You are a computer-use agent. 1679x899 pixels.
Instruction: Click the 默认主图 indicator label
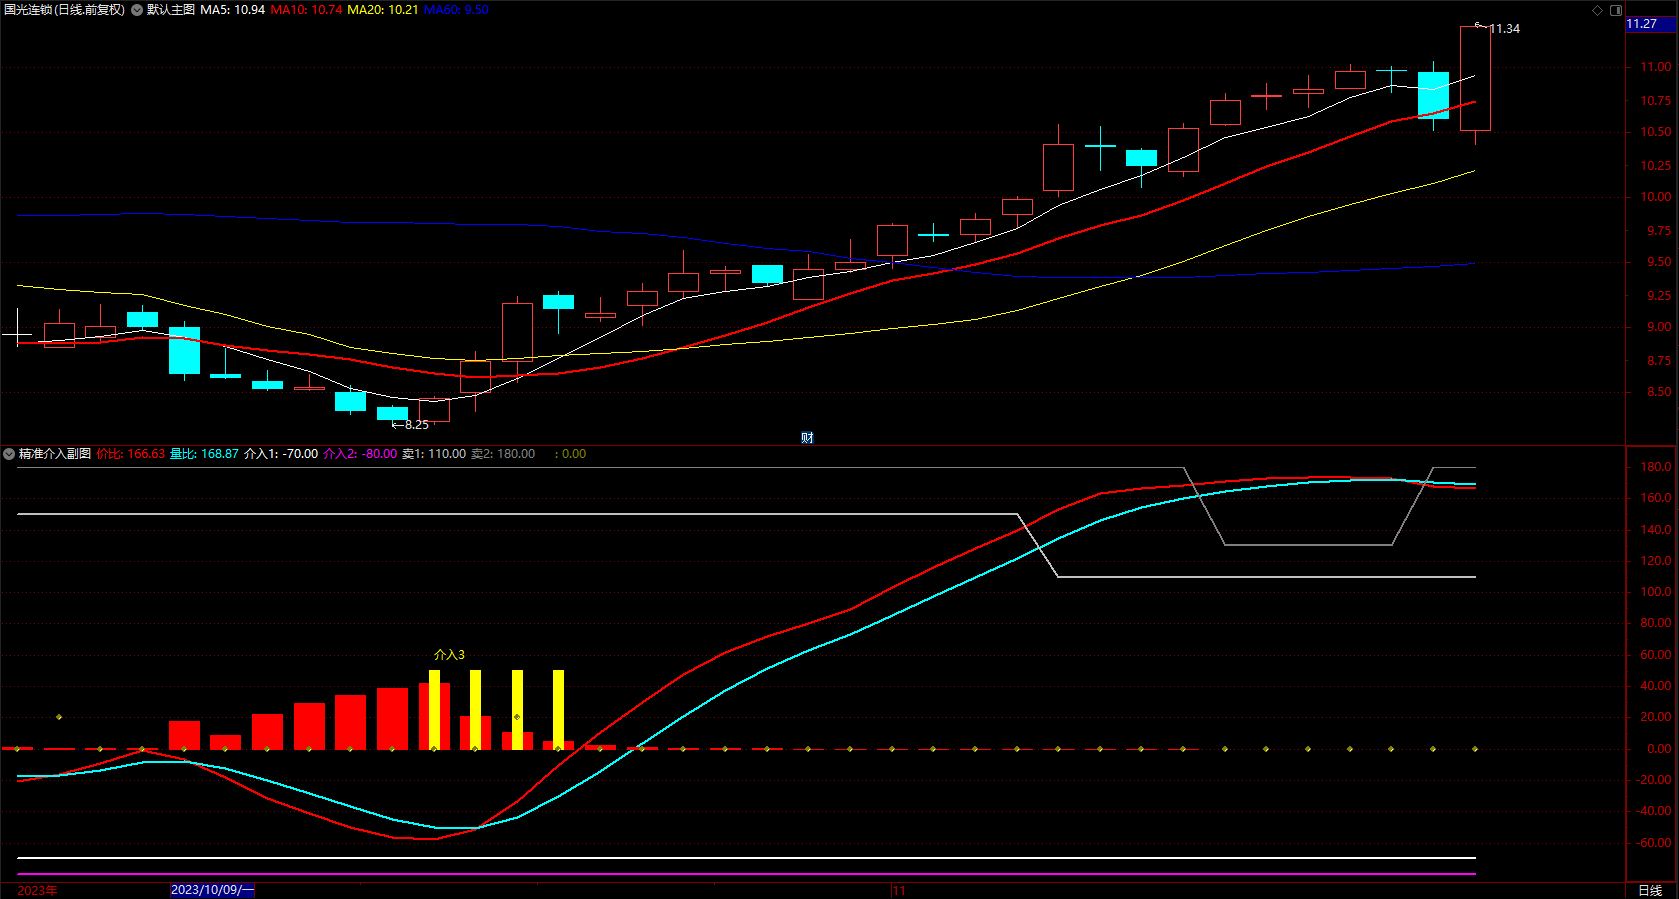(171, 10)
